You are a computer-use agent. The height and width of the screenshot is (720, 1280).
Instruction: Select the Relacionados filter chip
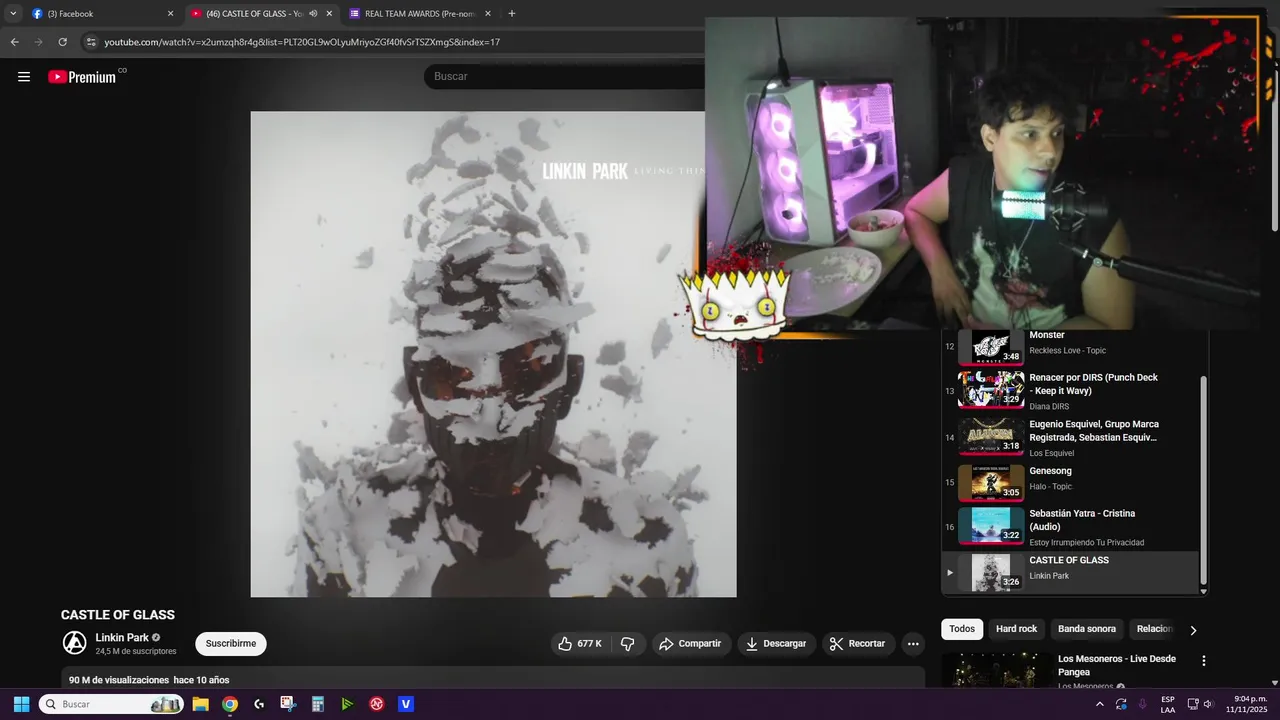[x=1155, y=629]
